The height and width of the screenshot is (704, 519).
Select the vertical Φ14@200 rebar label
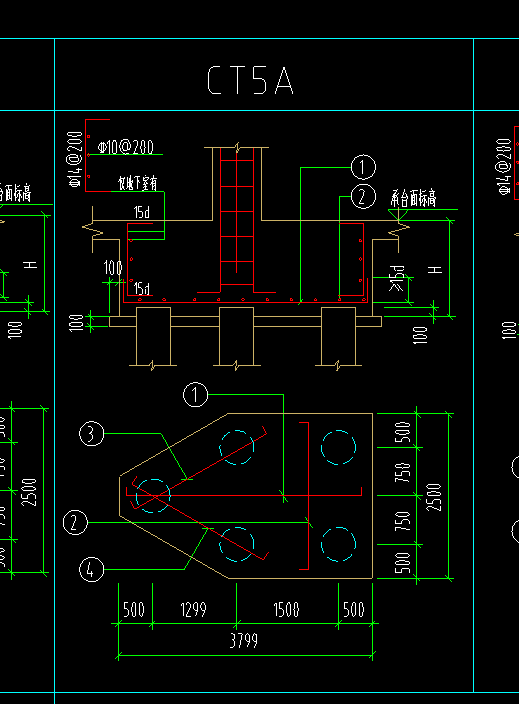[75, 159]
